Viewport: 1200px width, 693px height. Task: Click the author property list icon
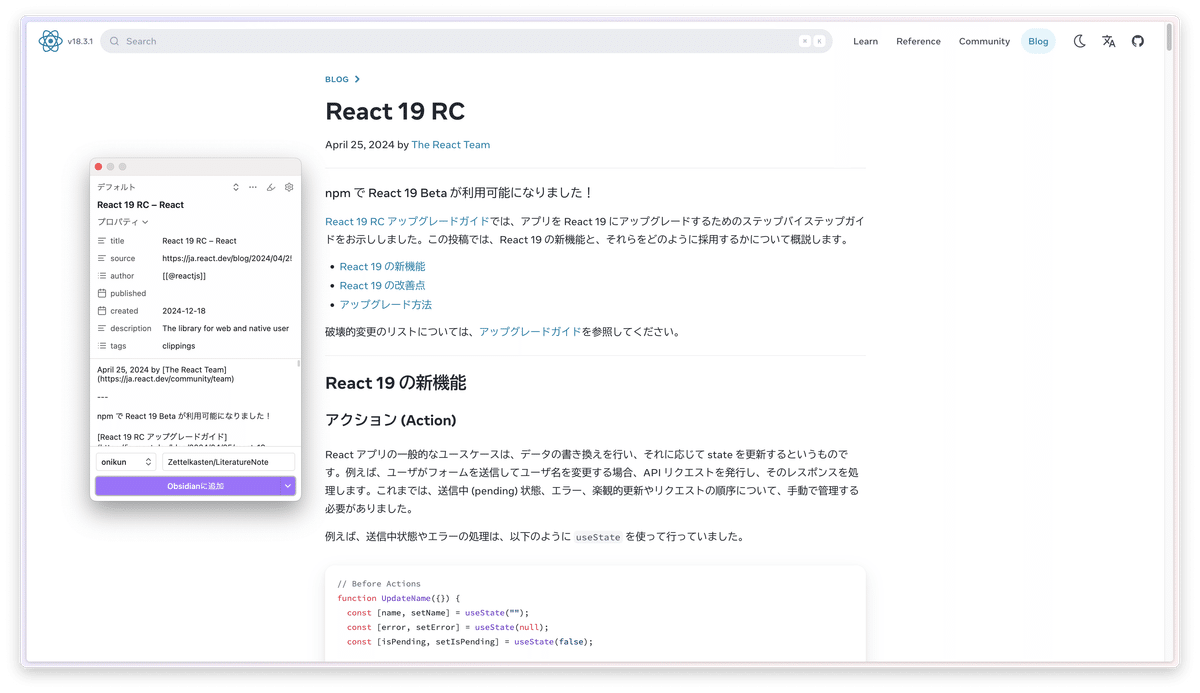tap(102, 276)
